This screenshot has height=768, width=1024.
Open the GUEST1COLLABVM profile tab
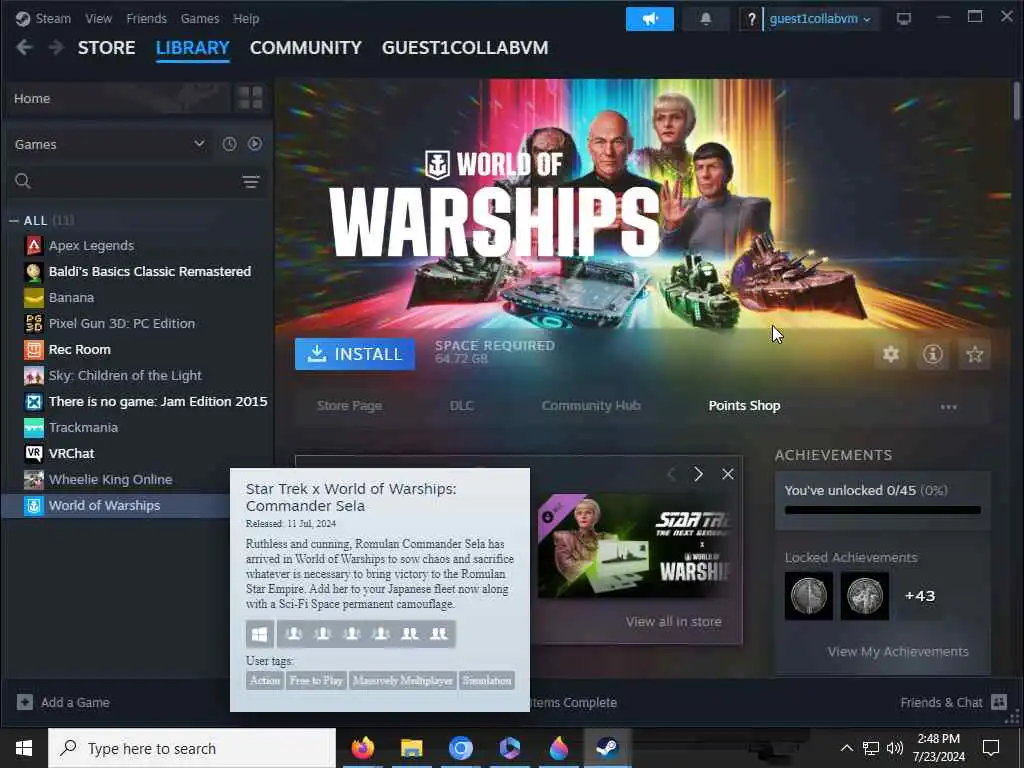click(x=465, y=48)
